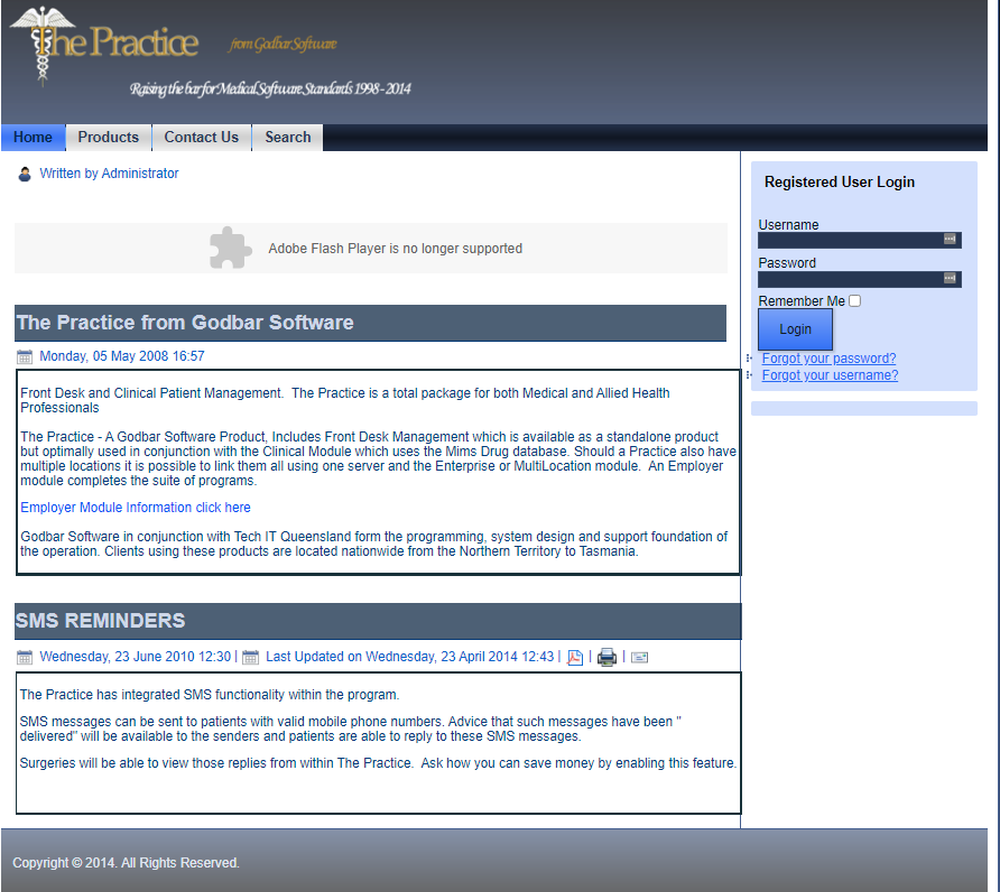Click the printer icon for SMS Reminders
Screen dimensions: 1000x892
click(607, 657)
